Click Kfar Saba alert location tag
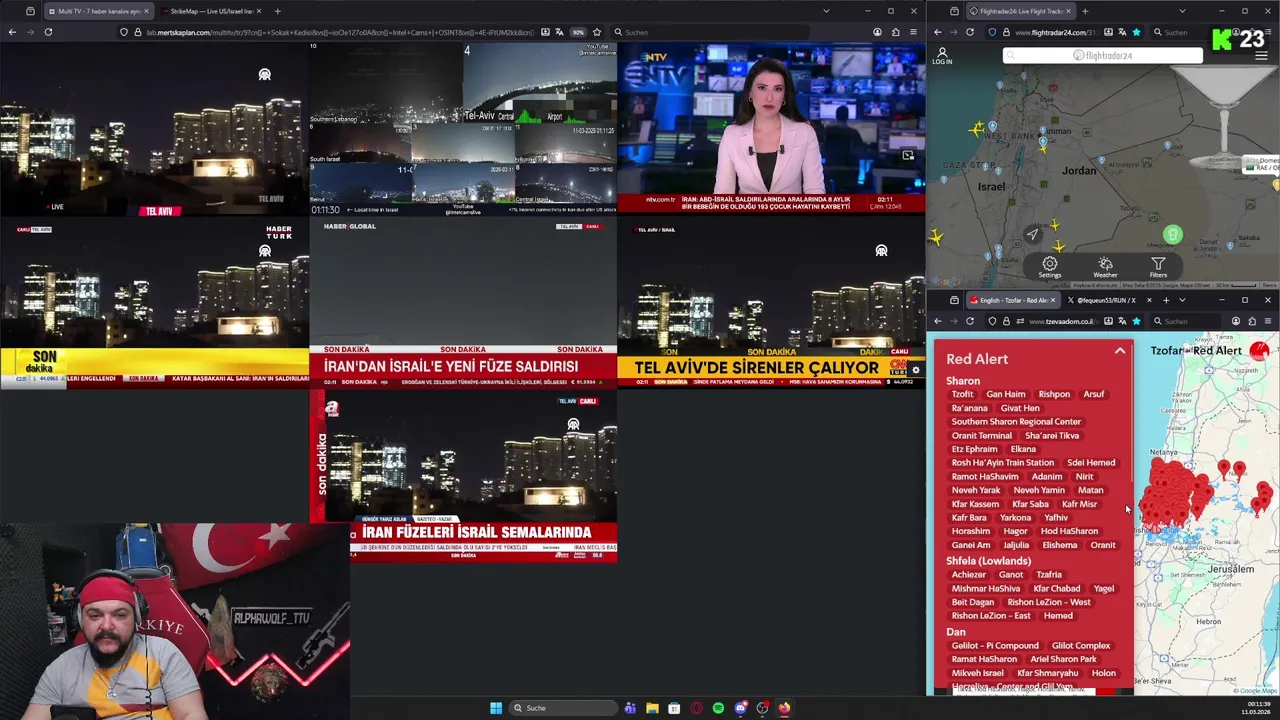 [1030, 504]
